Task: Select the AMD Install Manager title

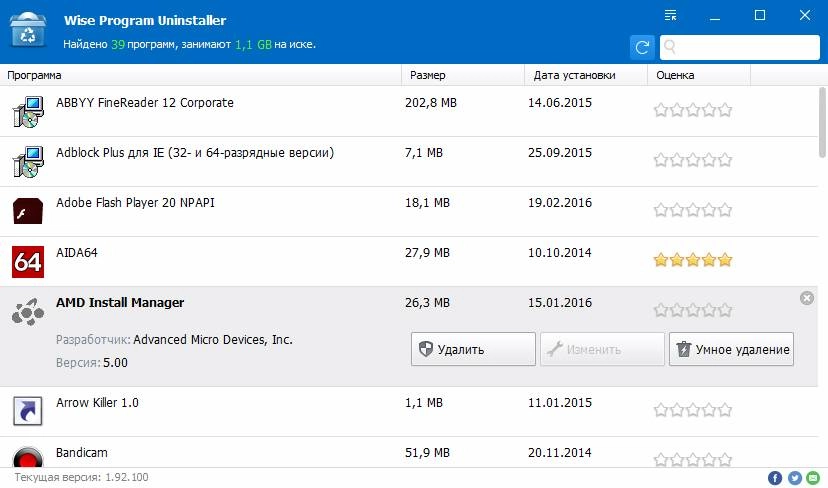Action: tap(120, 303)
